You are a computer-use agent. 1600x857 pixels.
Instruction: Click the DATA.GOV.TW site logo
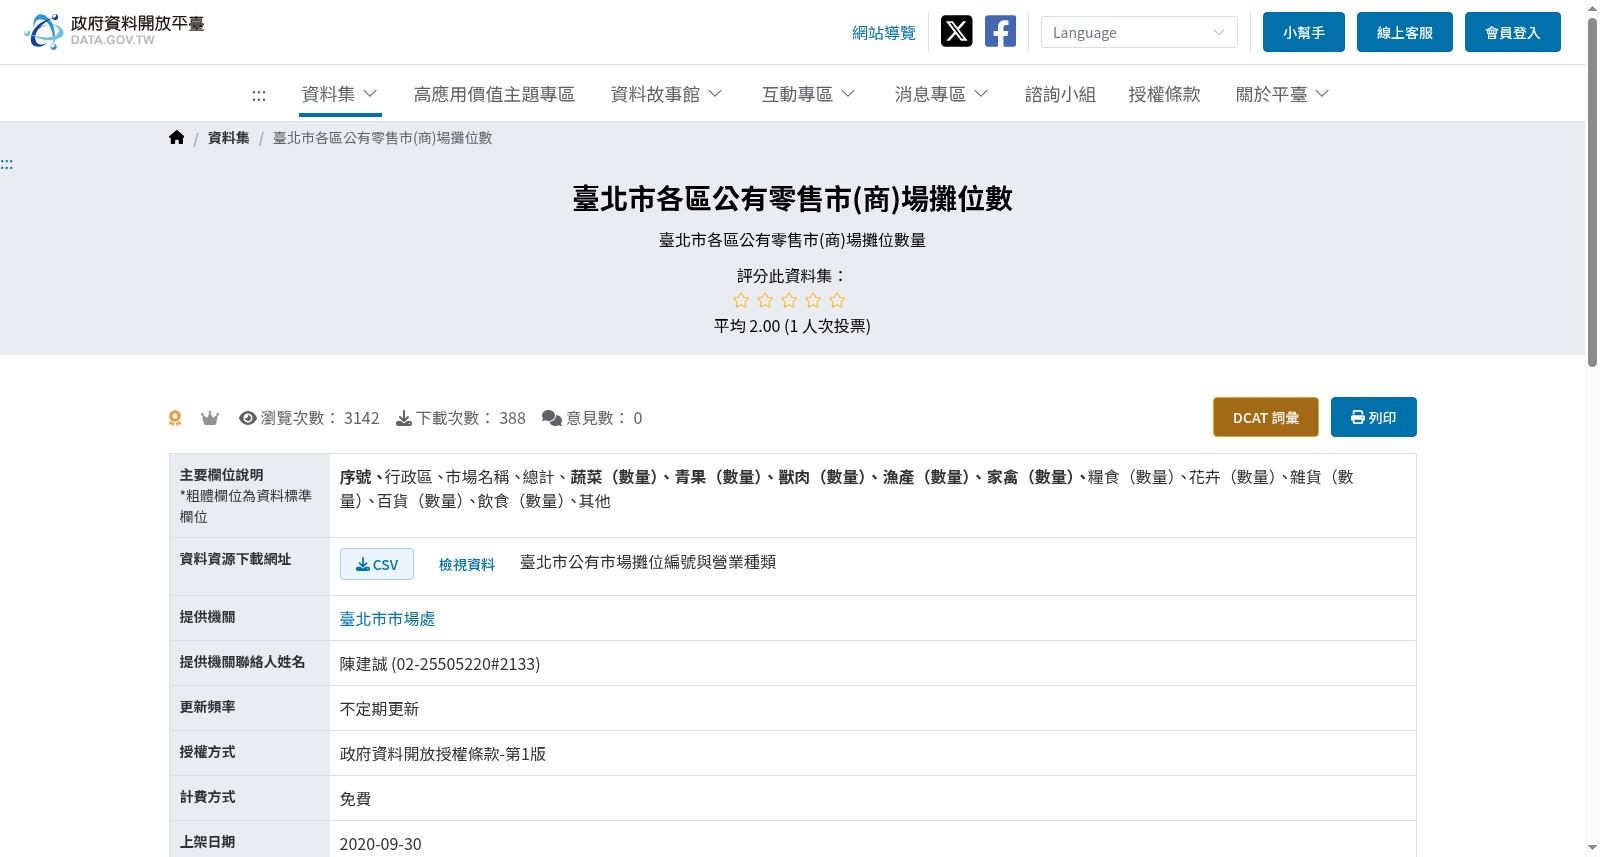[x=114, y=31]
